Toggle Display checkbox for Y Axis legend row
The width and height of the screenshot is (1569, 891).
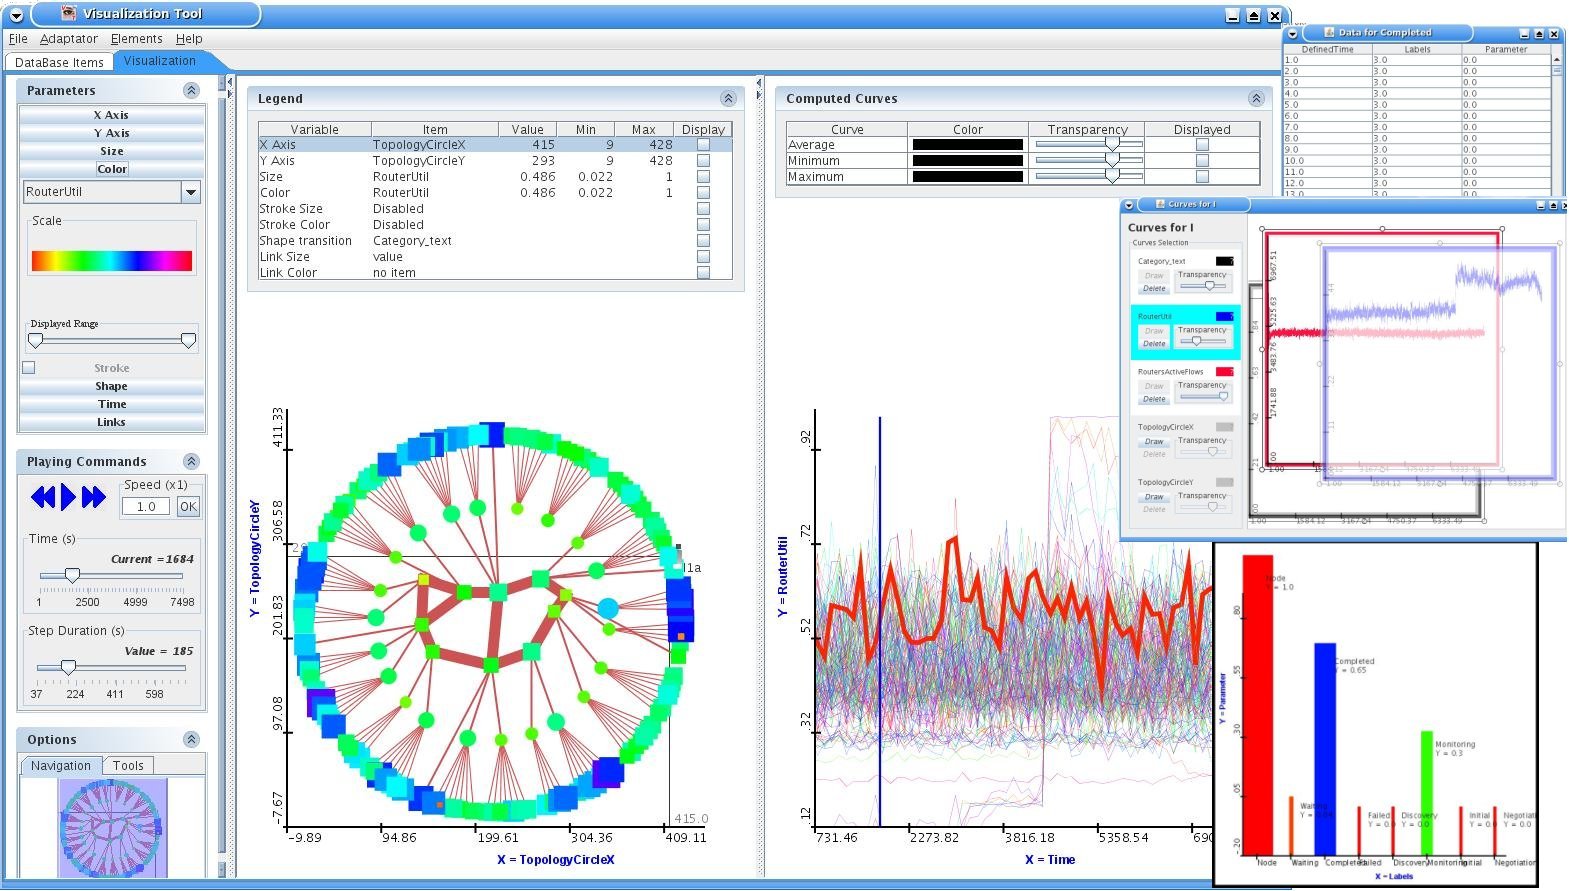point(703,161)
